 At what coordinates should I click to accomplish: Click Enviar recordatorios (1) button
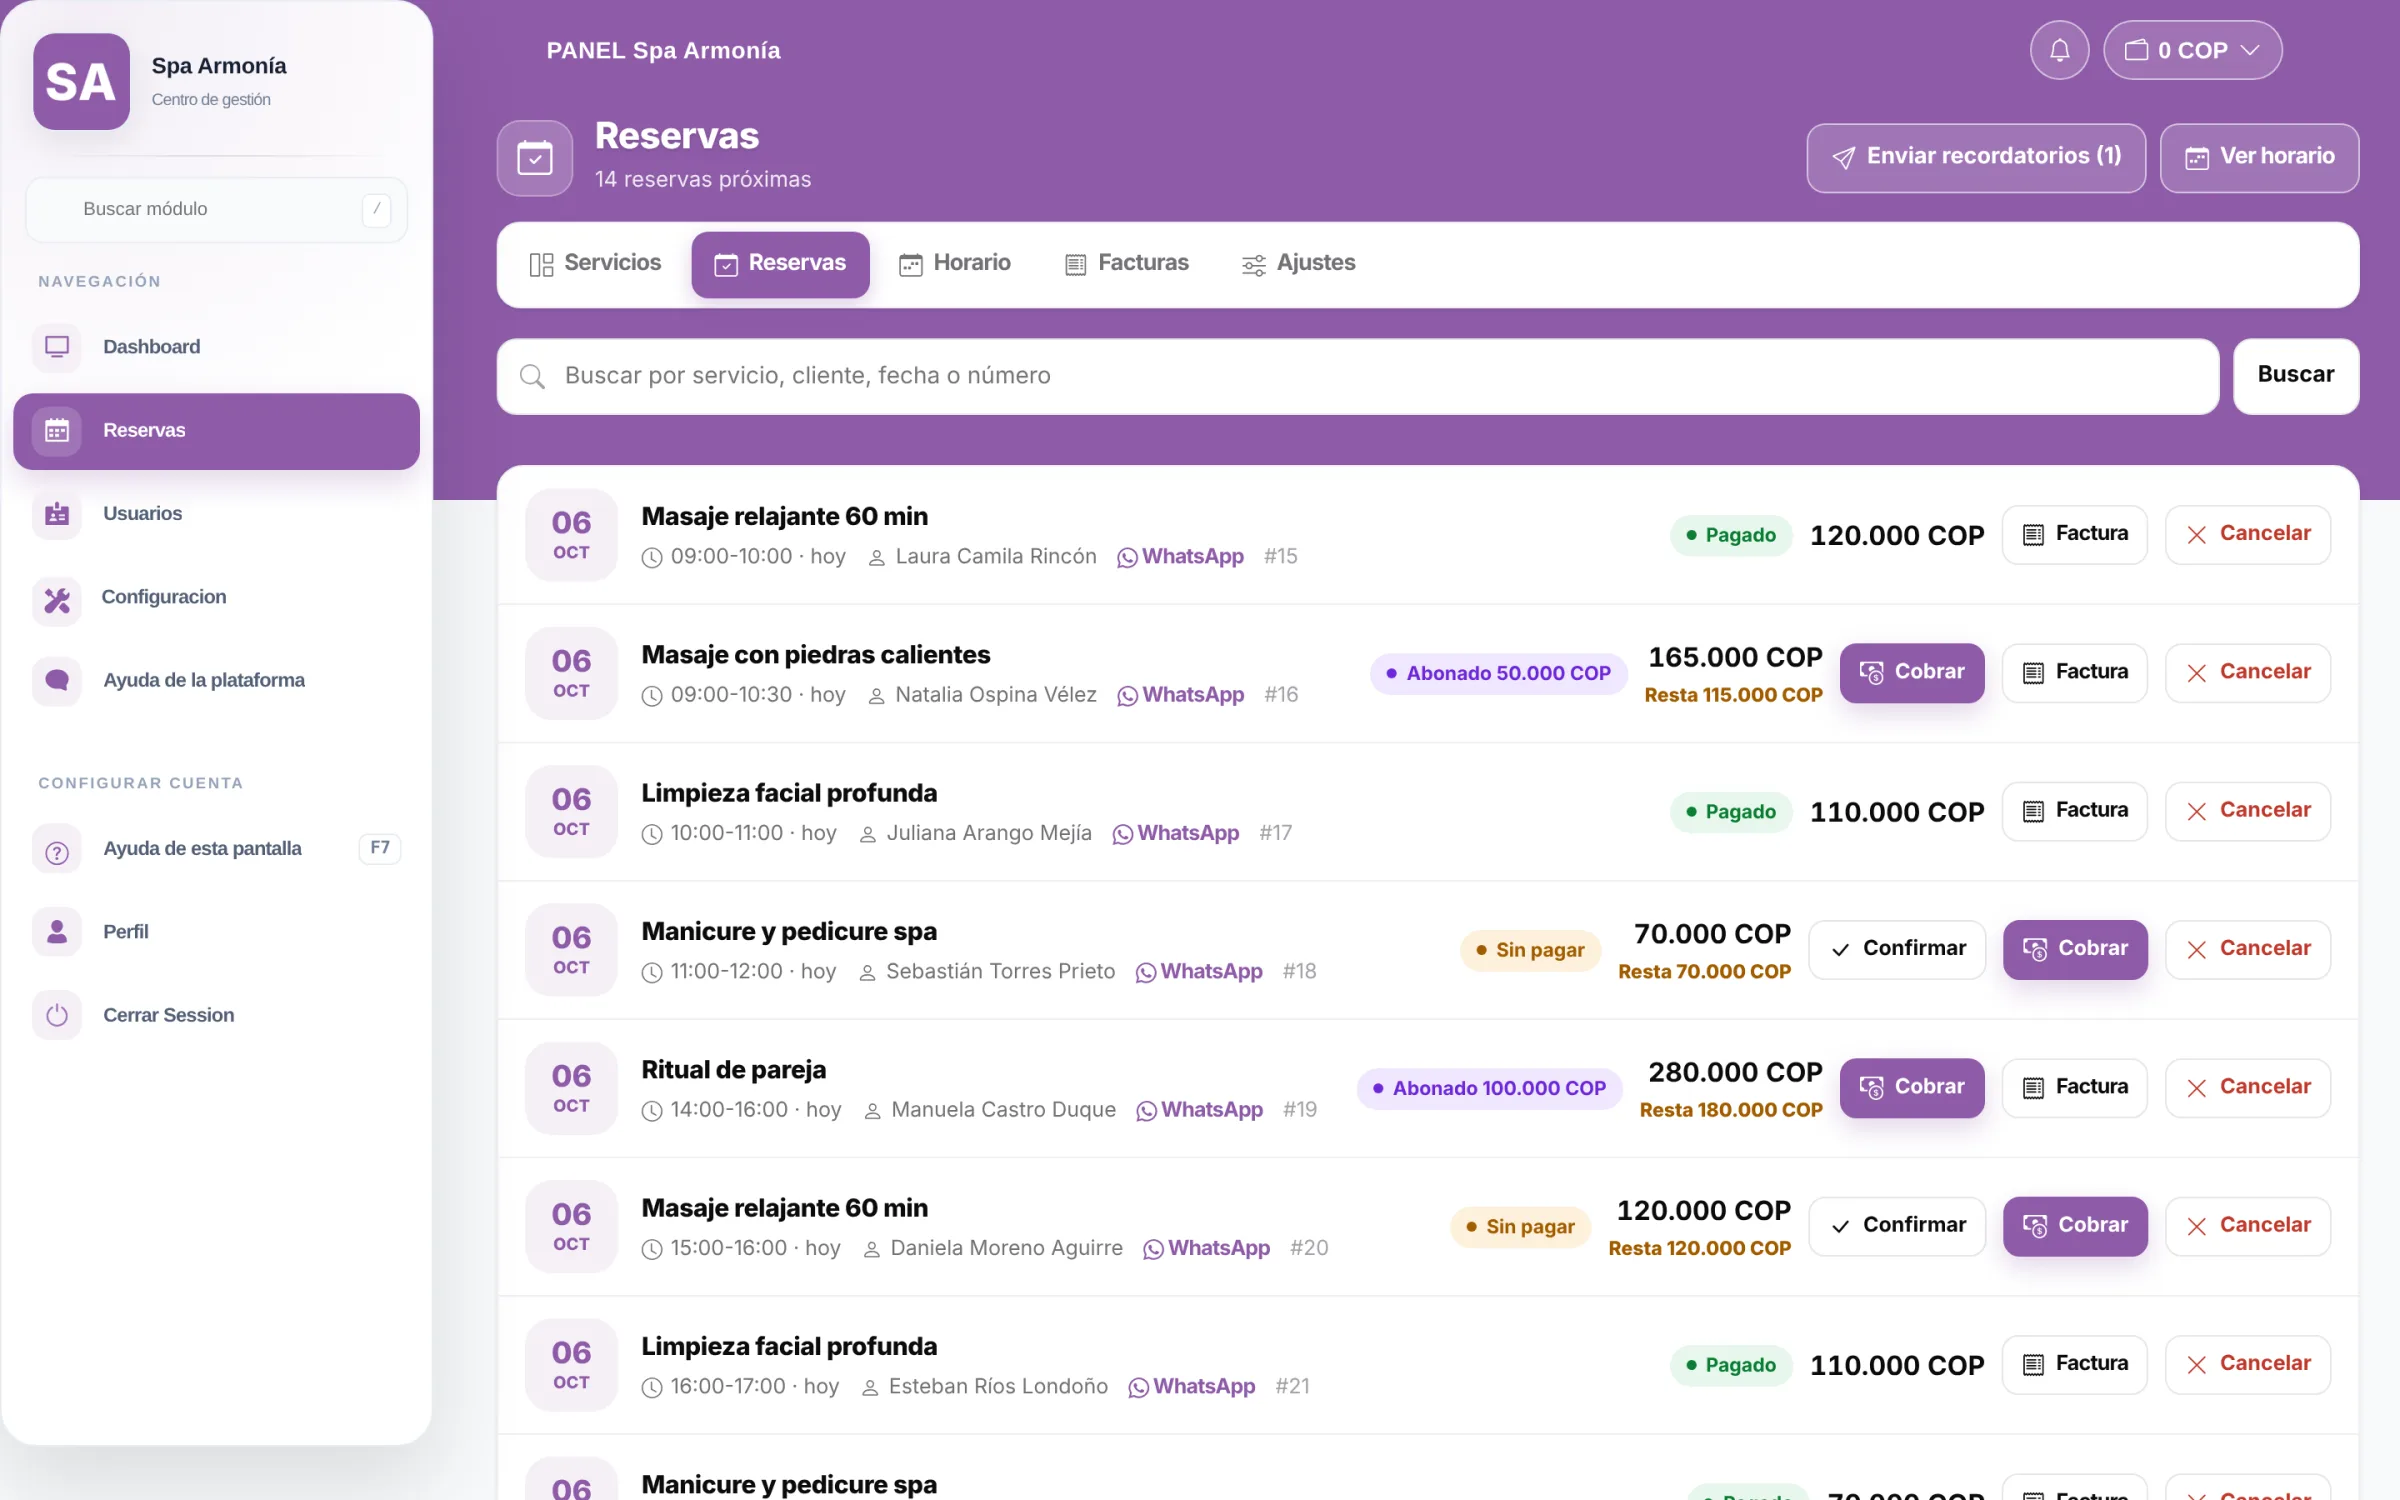tap(1976, 157)
